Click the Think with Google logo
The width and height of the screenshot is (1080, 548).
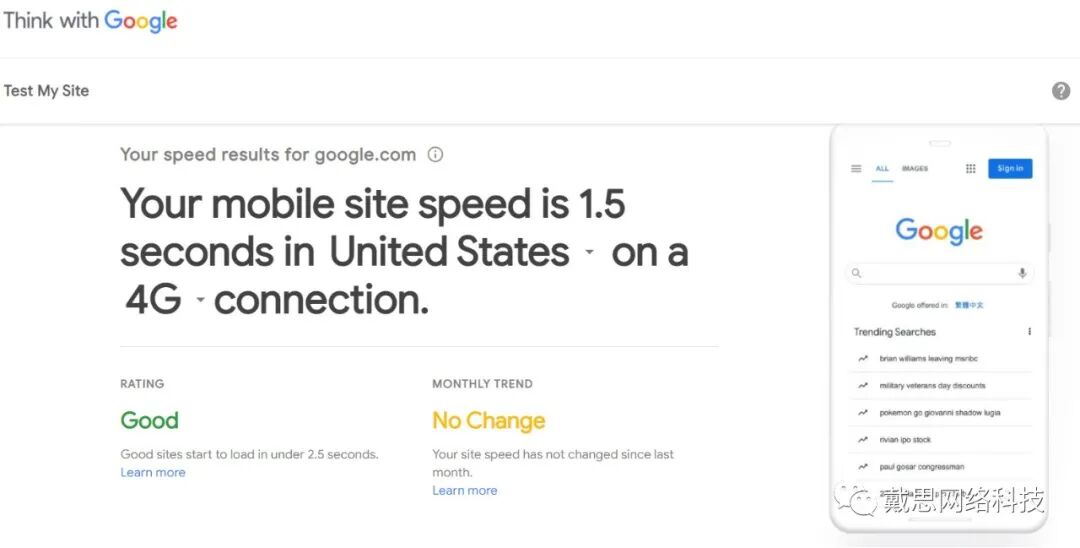[x=90, y=21]
